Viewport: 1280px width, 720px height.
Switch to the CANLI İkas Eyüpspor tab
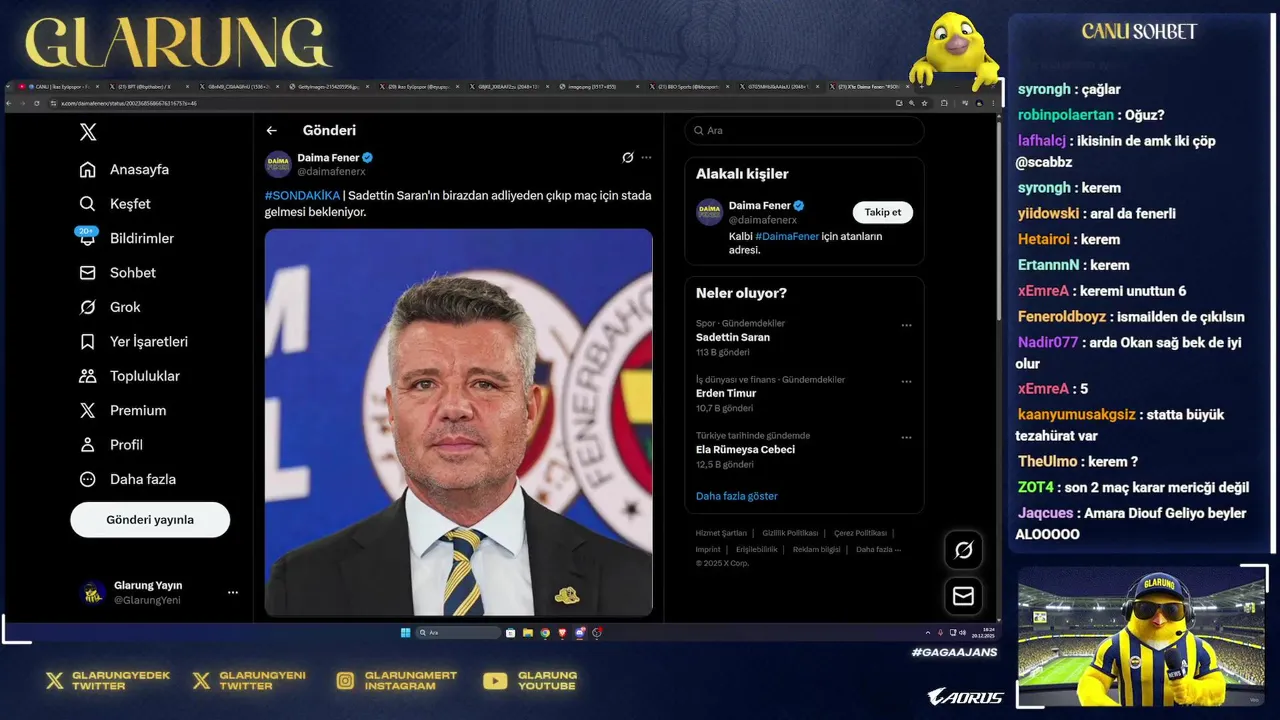coord(58,87)
